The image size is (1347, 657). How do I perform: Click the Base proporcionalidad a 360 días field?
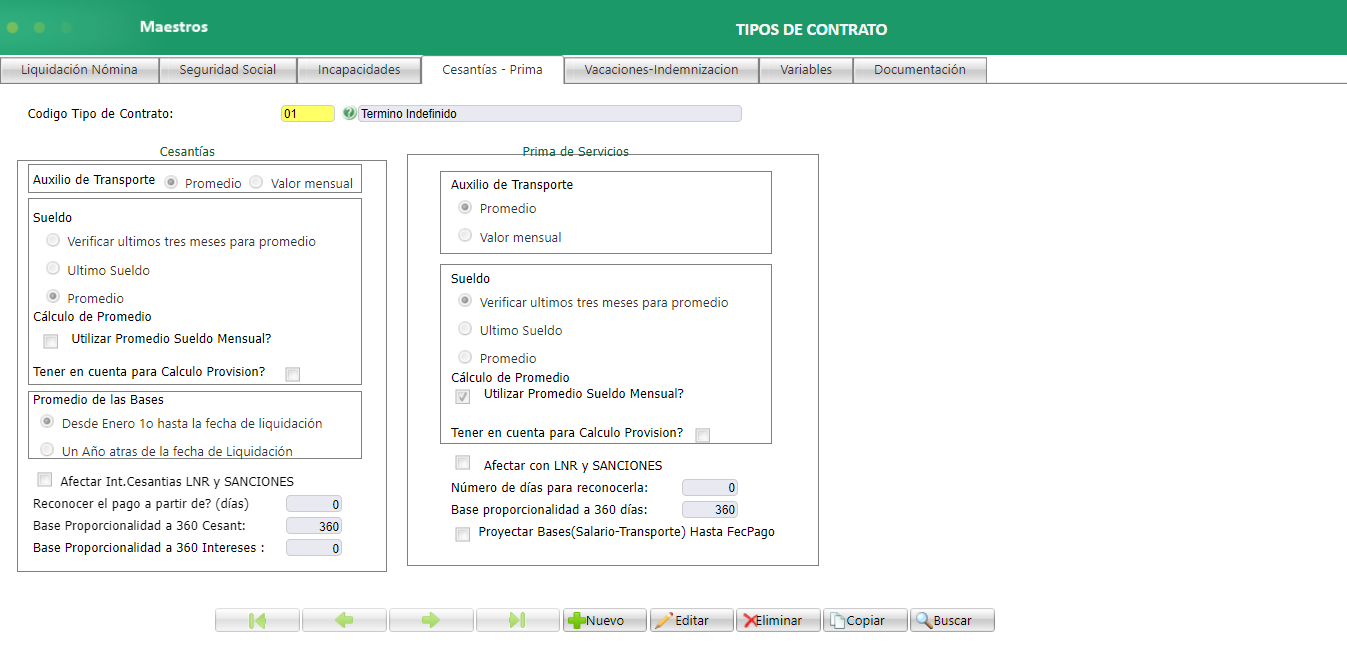coord(710,509)
